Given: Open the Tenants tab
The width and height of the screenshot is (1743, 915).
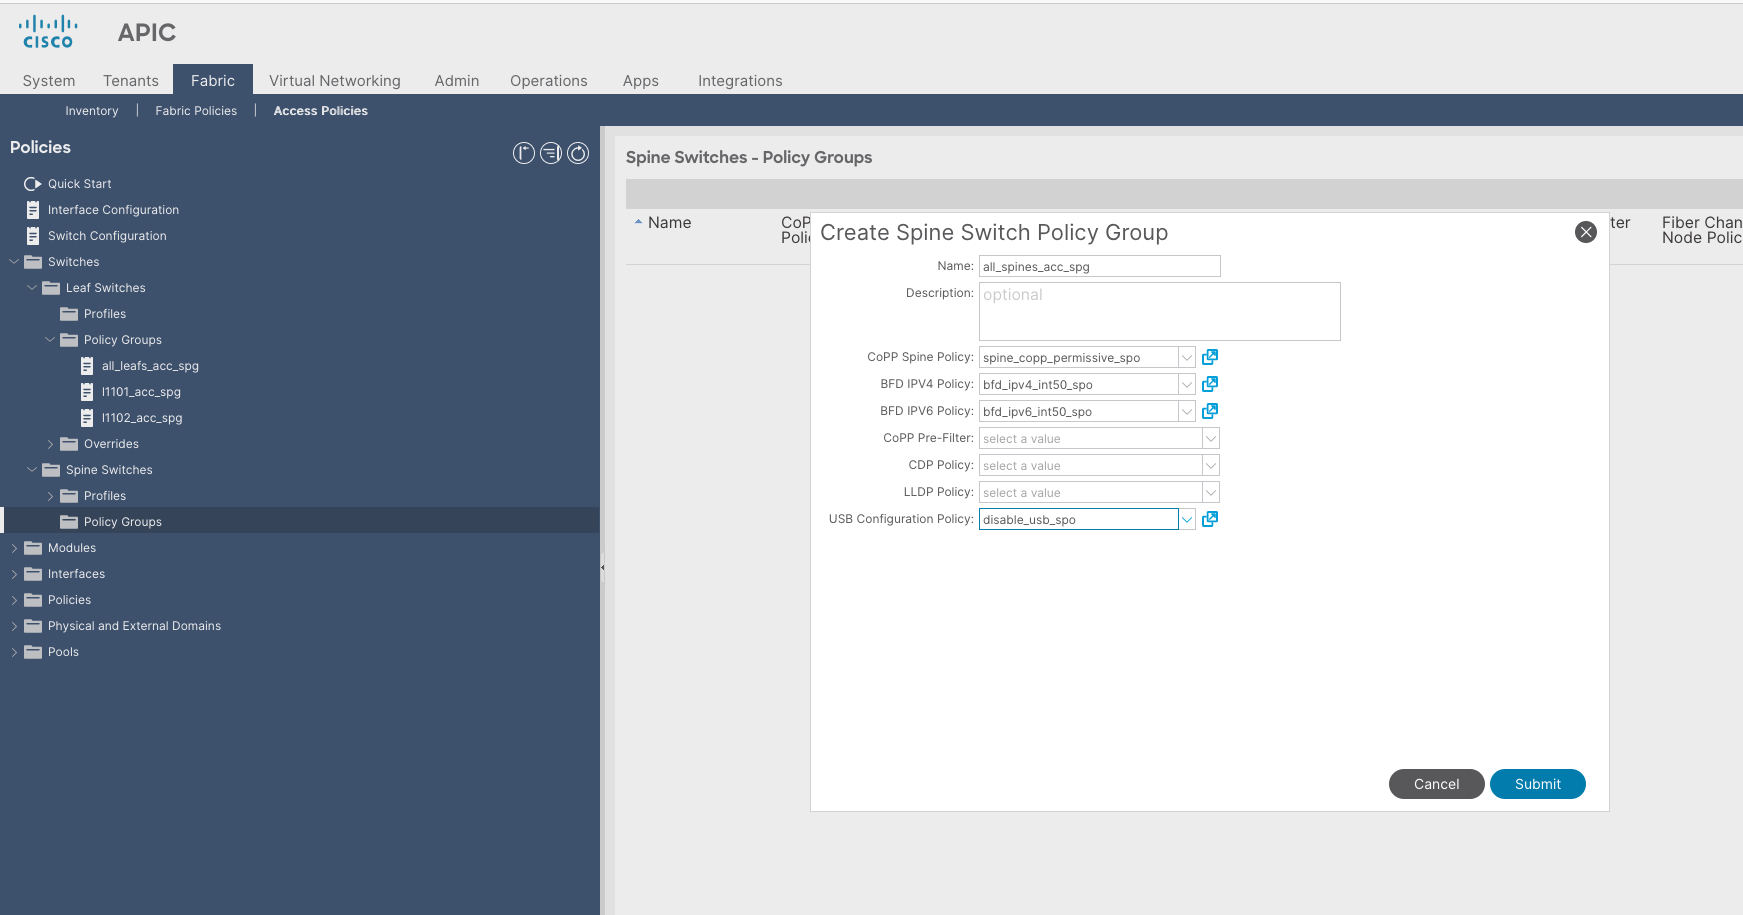Looking at the screenshot, I should click(131, 81).
